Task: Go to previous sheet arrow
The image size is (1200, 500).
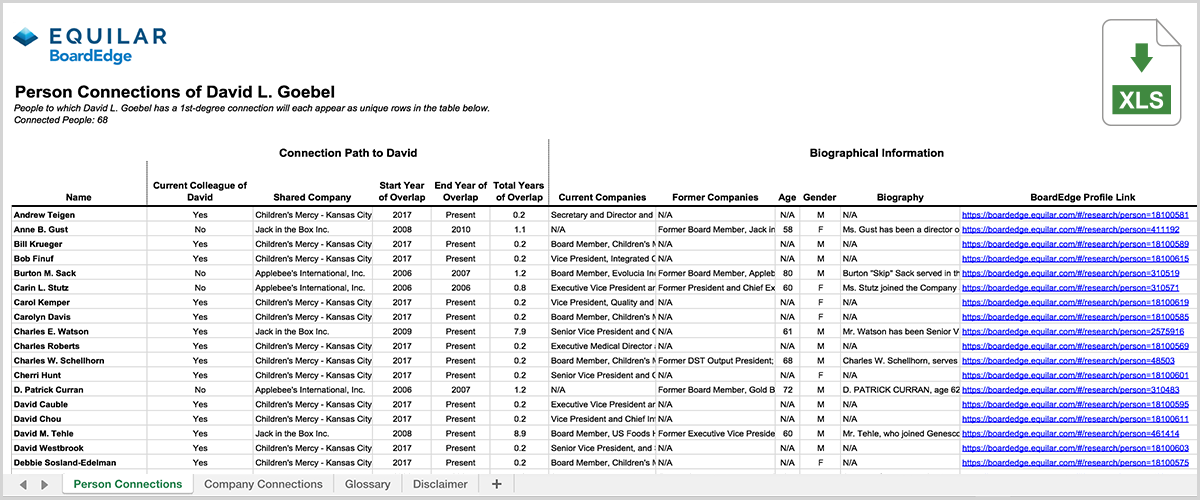Action: coord(23,484)
